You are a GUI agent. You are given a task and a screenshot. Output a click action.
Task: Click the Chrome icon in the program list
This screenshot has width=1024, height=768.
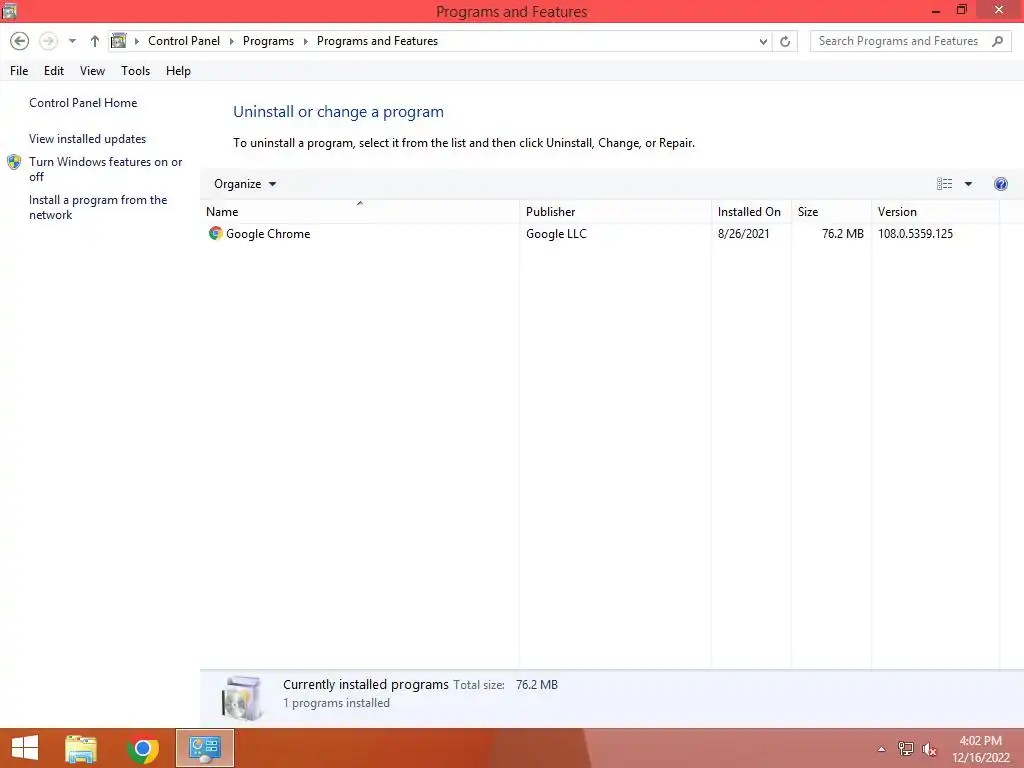(x=216, y=233)
